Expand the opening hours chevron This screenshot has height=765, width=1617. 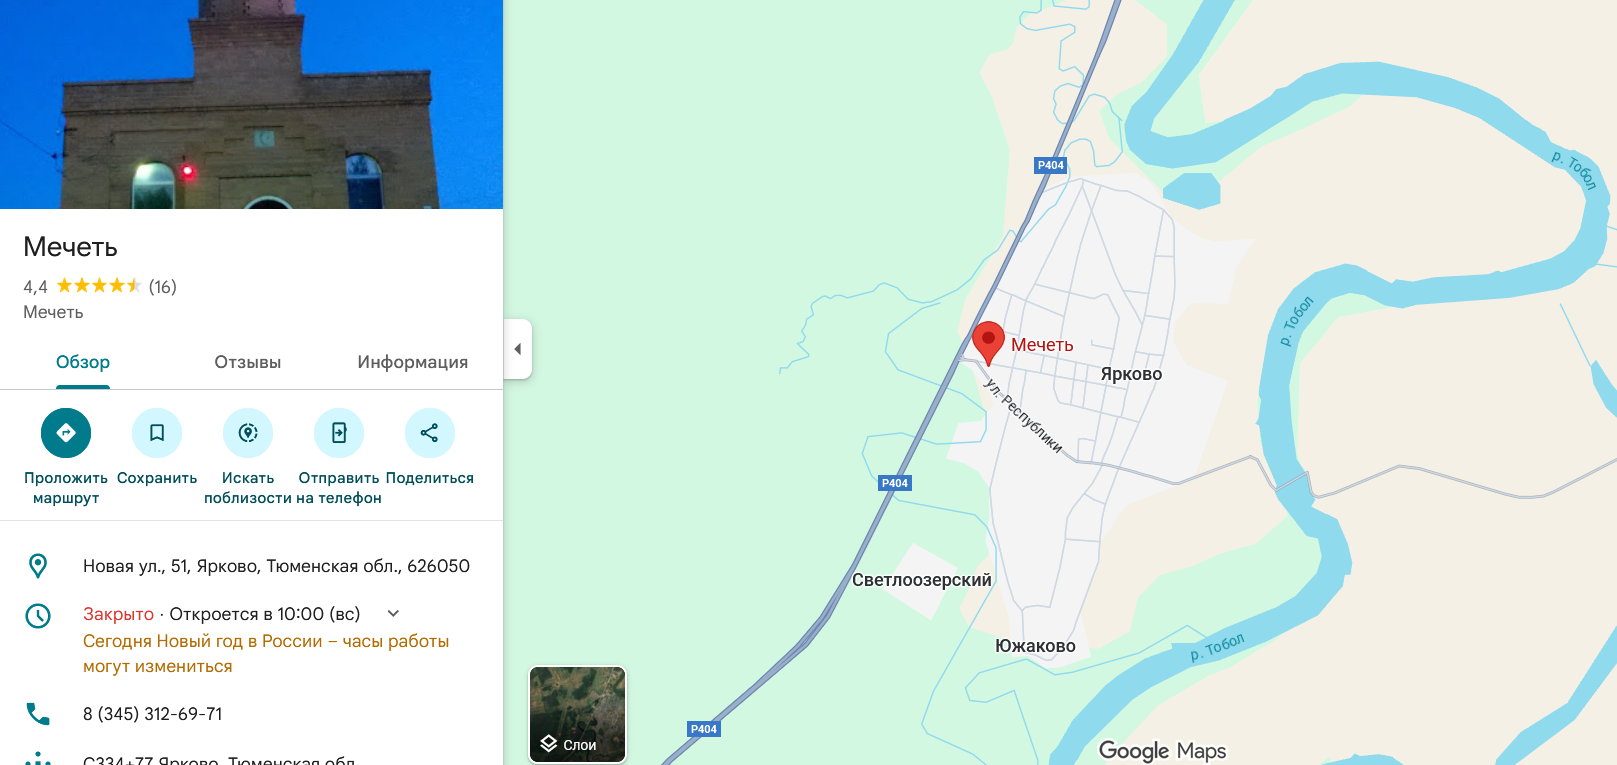tap(393, 614)
